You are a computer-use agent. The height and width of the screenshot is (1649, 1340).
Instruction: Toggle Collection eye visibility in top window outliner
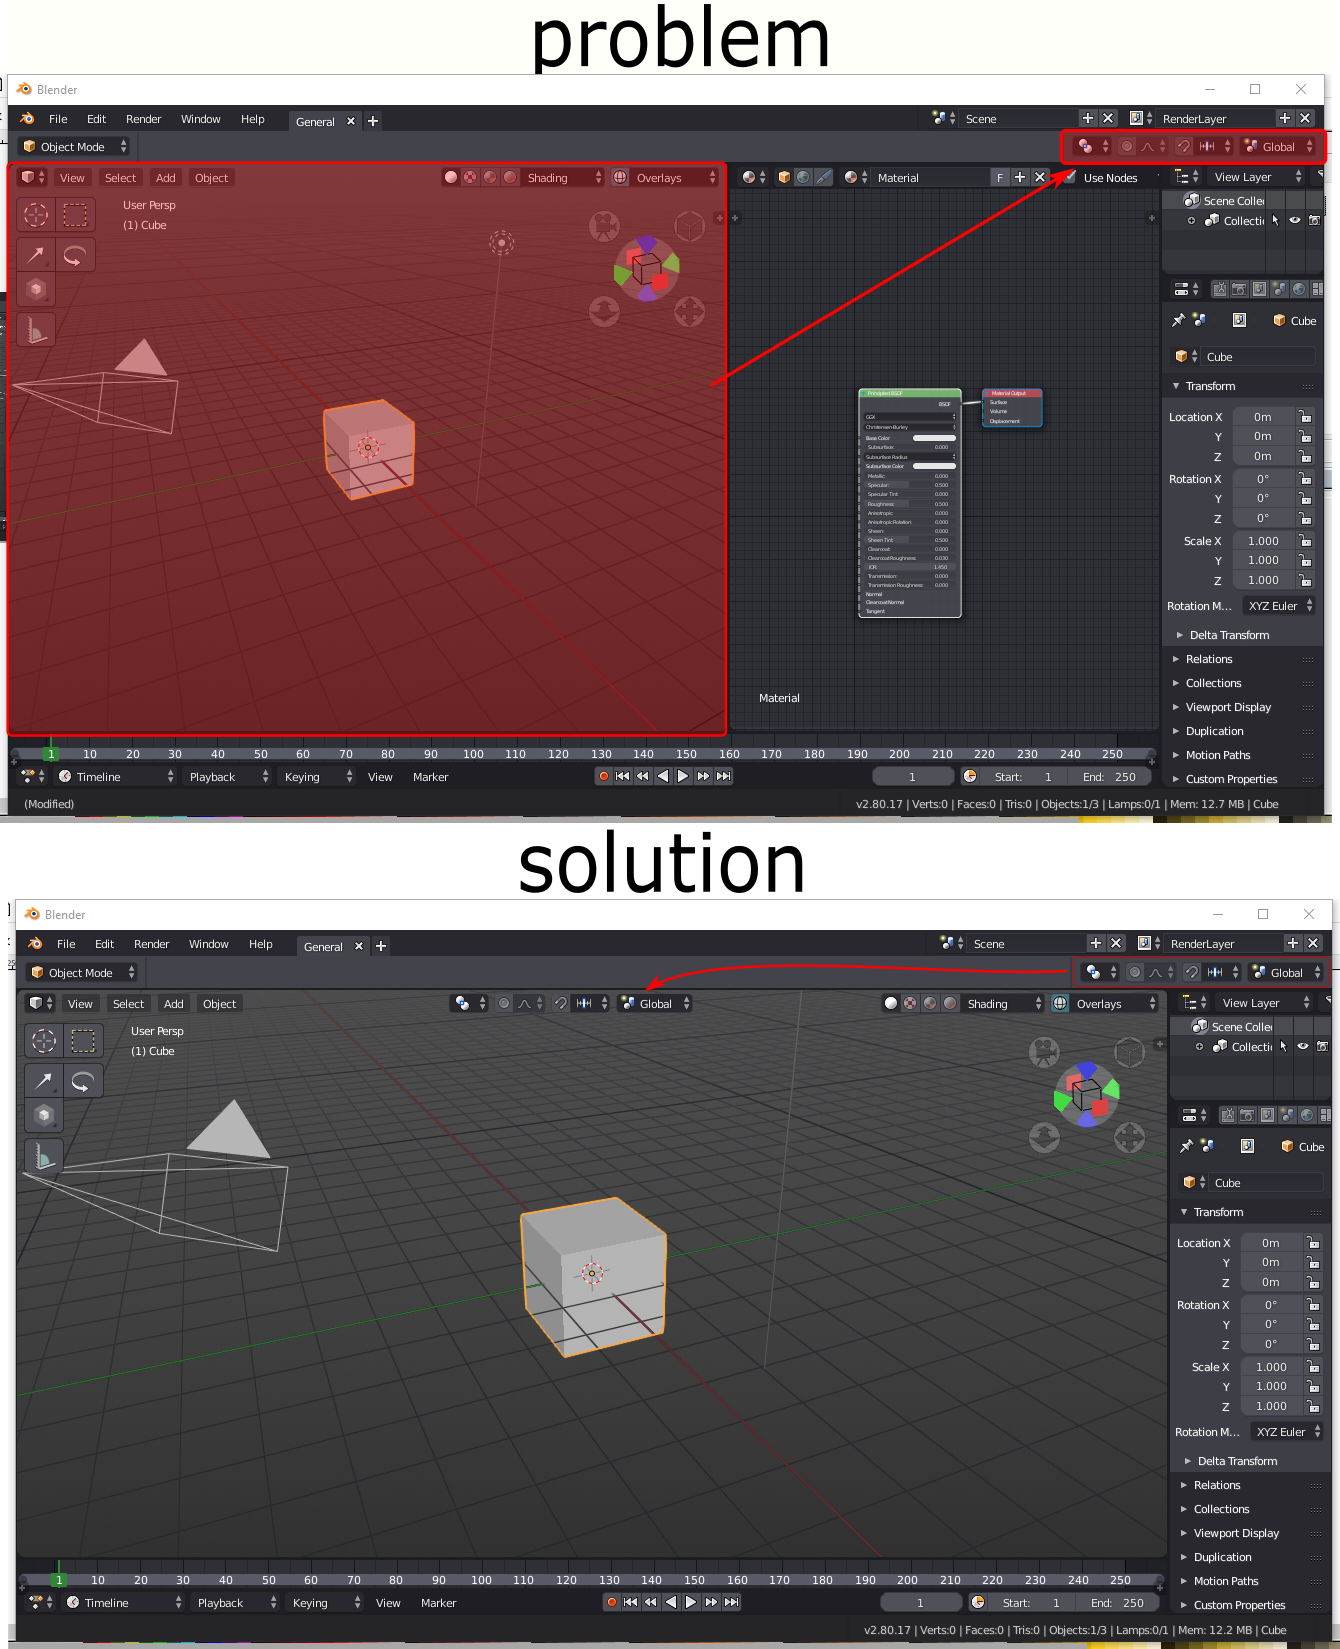[1295, 220]
